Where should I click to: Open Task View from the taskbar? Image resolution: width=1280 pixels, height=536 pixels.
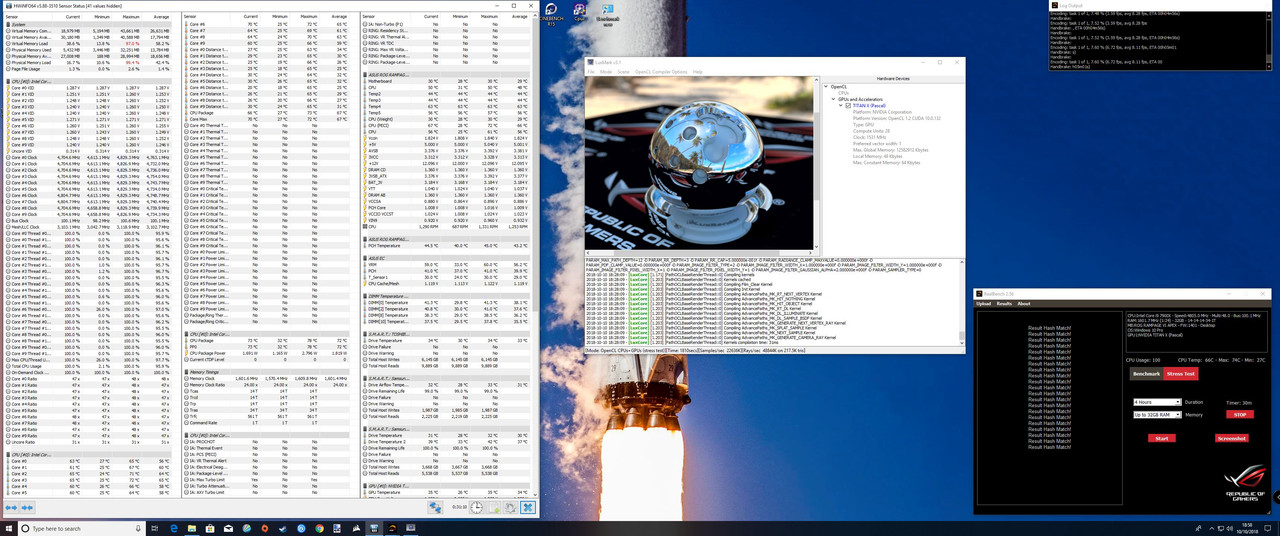155,528
